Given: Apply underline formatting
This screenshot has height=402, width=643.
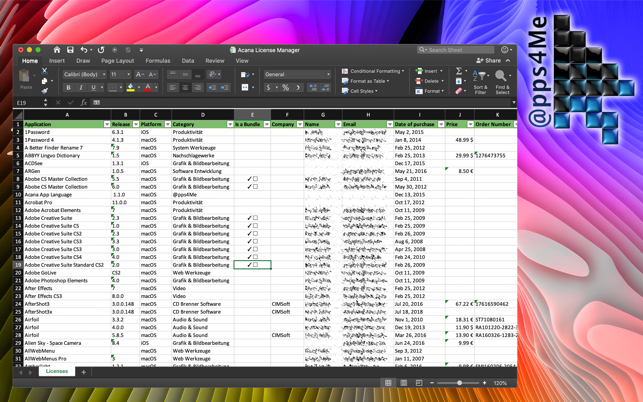Looking at the screenshot, I should [93, 87].
